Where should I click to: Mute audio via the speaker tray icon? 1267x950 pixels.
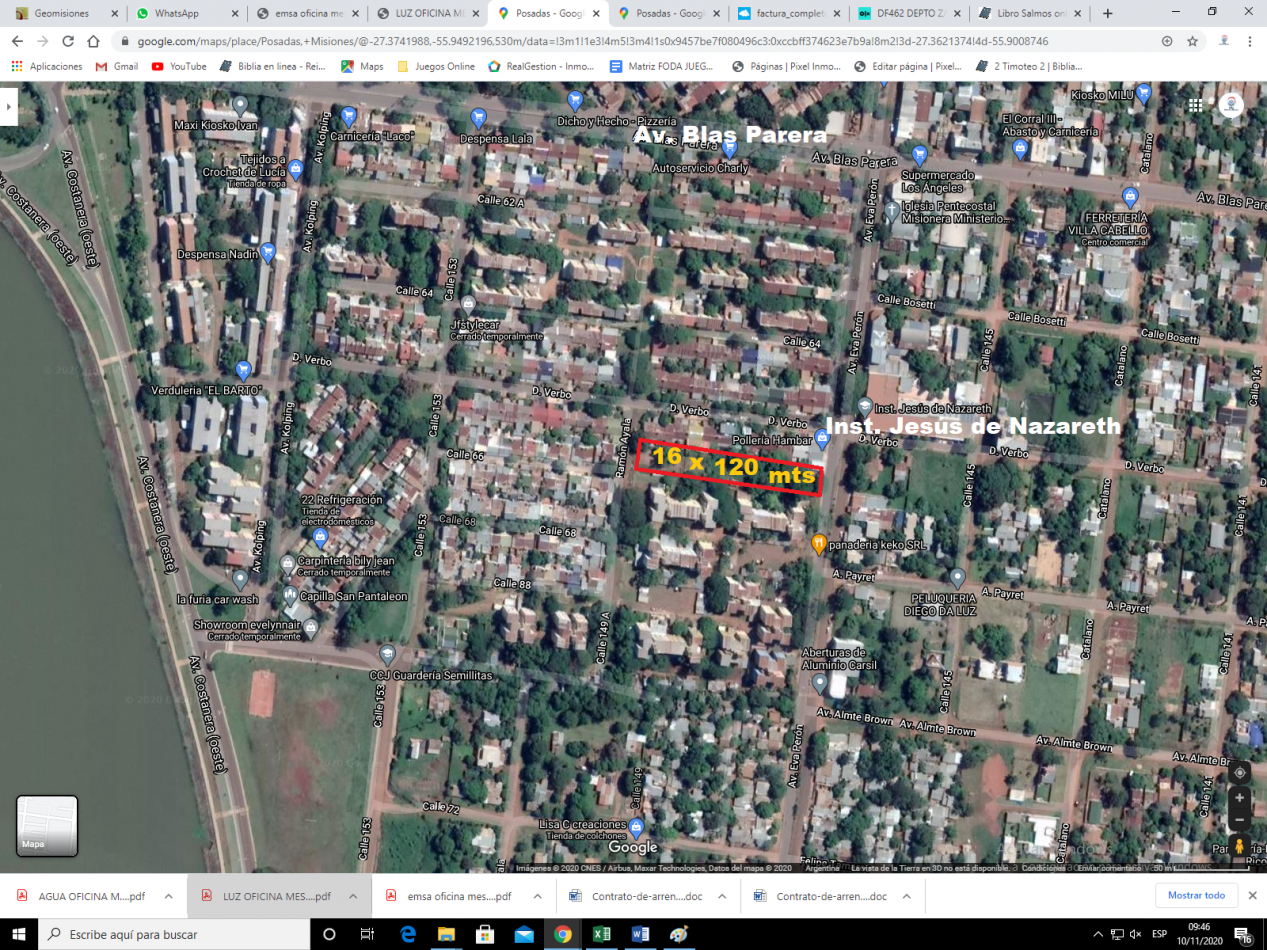click(1135, 936)
